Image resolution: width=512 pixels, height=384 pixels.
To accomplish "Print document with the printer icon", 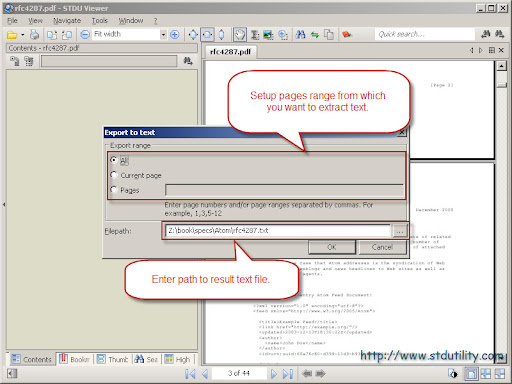I will pos(34,34).
